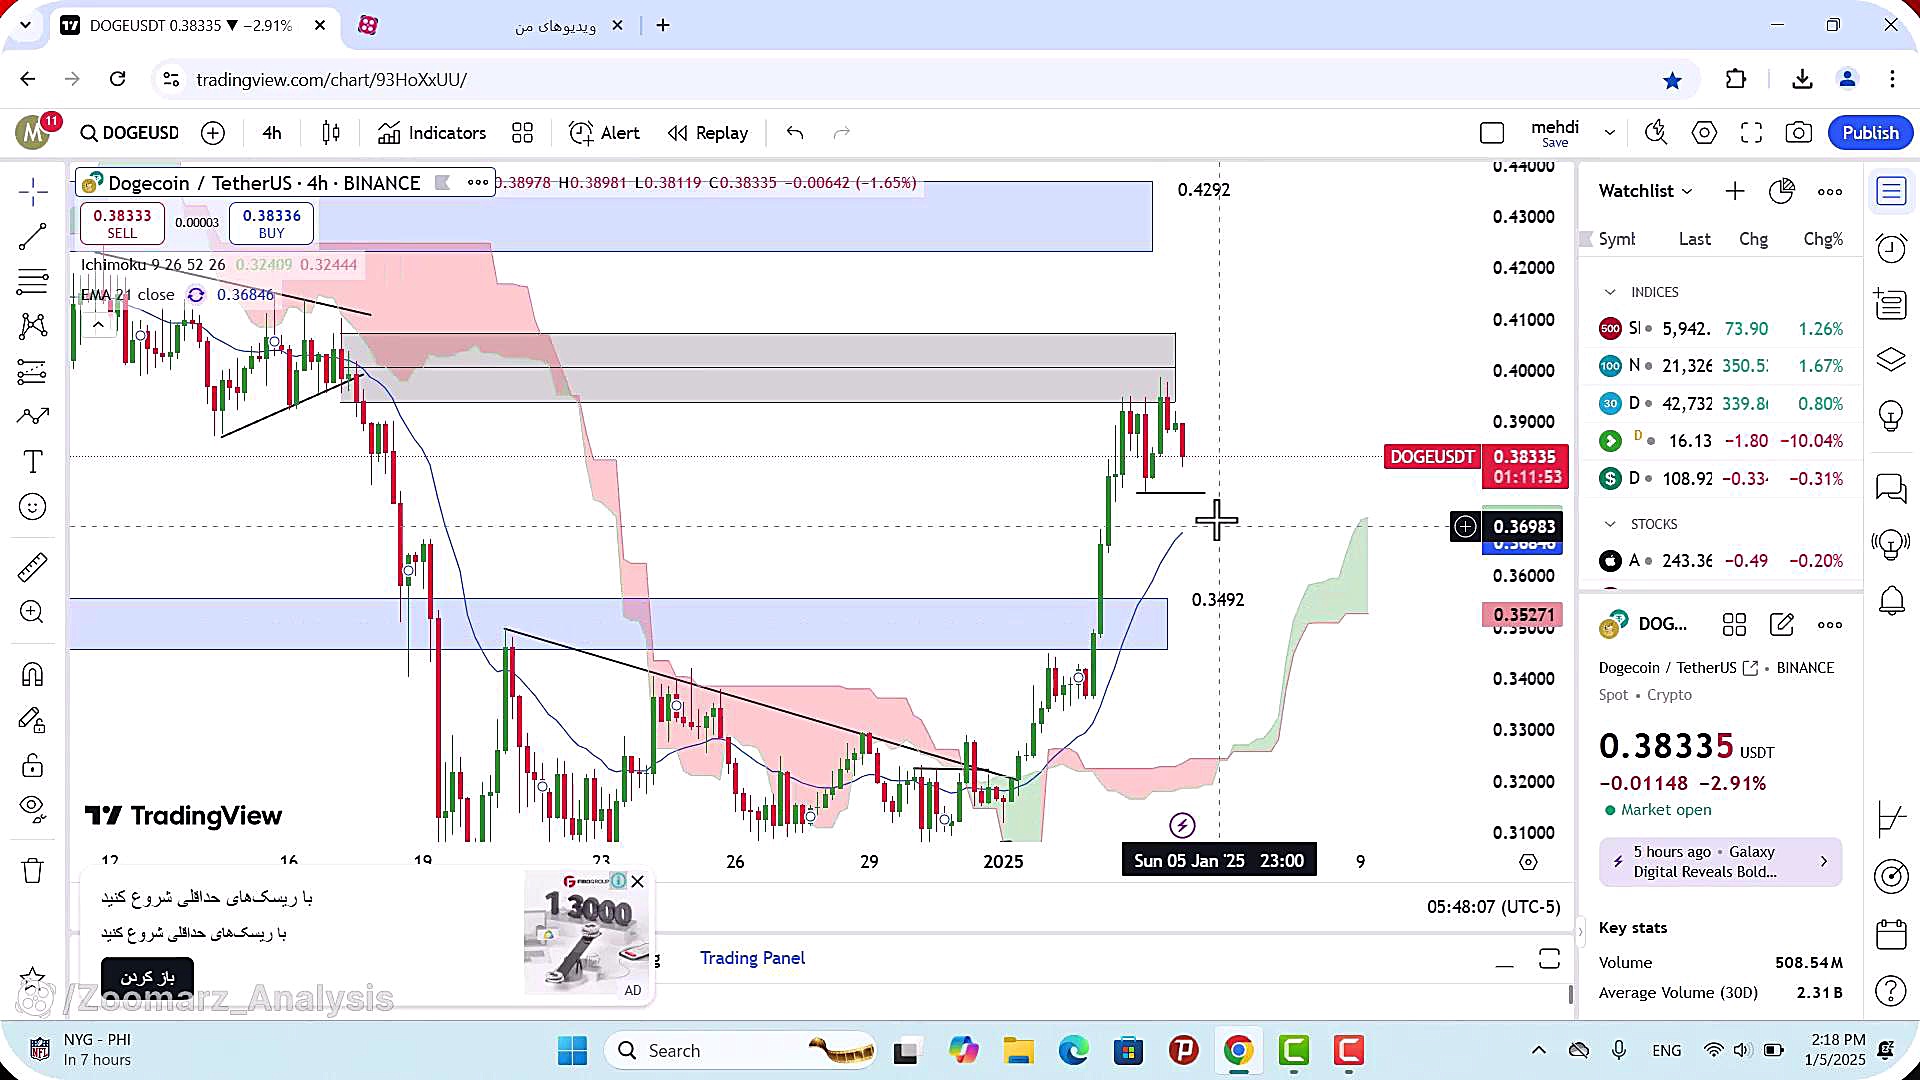Collapse the STOCKS section
The image size is (1920, 1080).
[1610, 524]
